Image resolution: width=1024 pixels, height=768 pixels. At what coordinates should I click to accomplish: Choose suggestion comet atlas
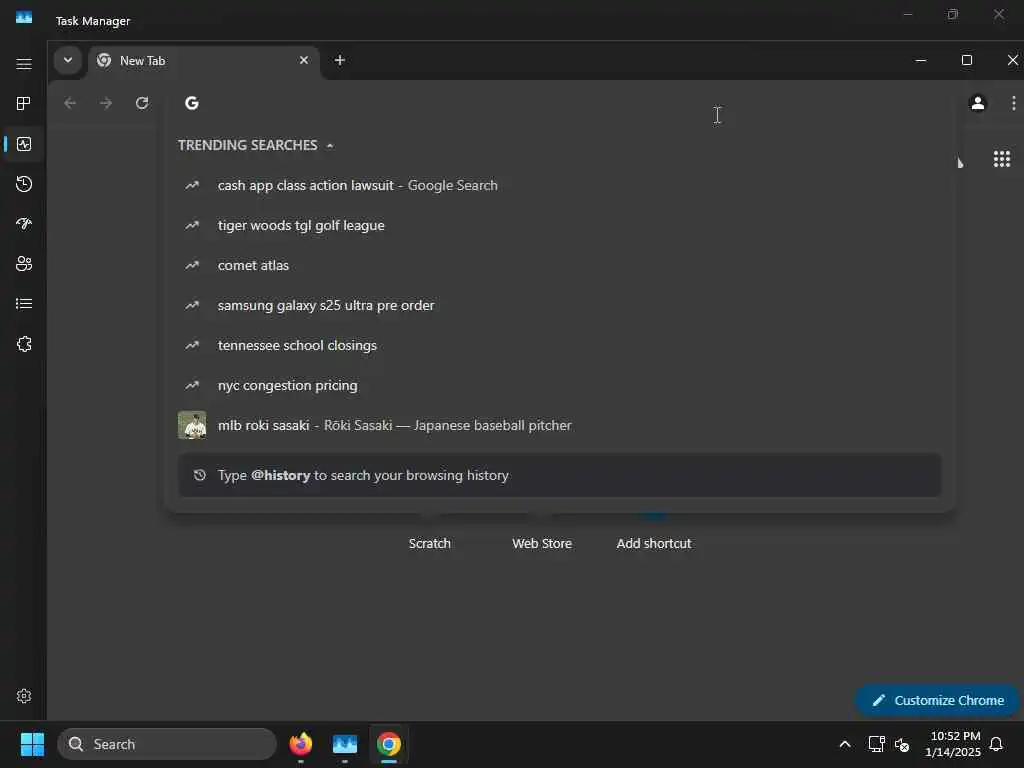pyautogui.click(x=560, y=265)
